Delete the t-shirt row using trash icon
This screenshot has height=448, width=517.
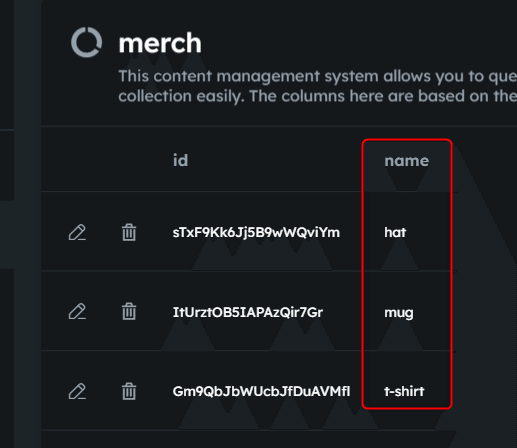point(129,391)
